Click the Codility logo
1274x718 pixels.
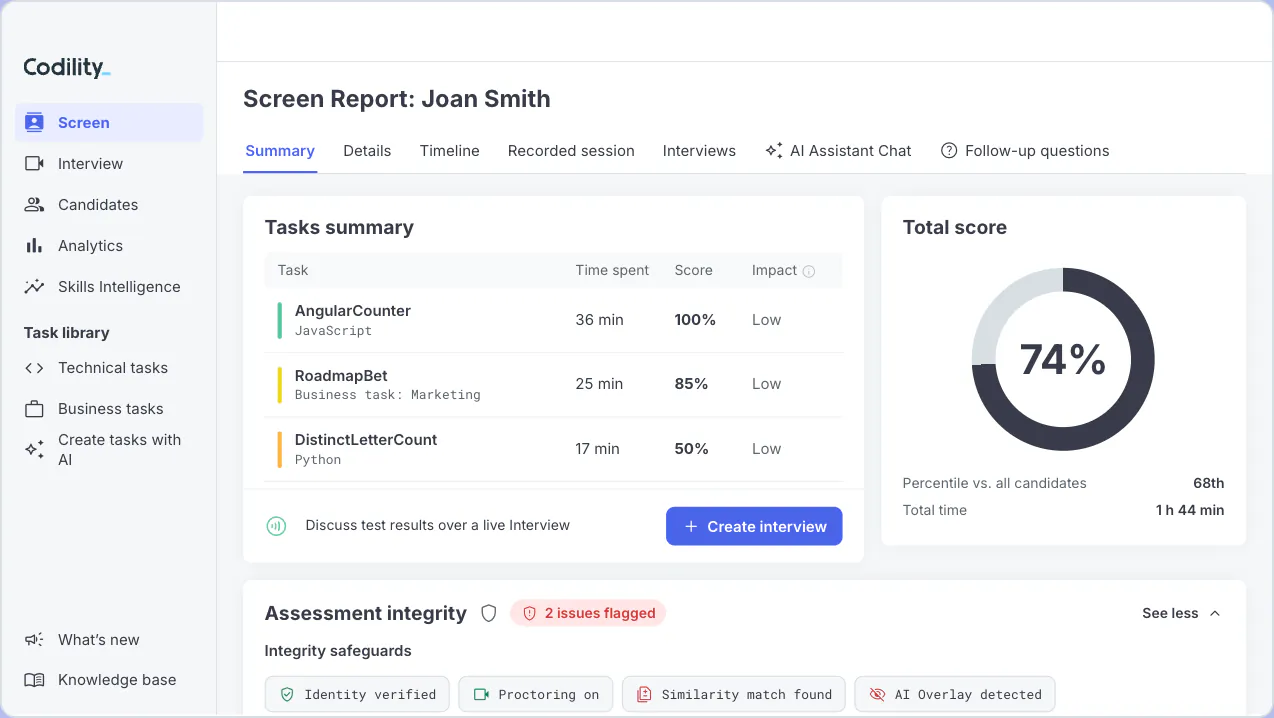67,68
